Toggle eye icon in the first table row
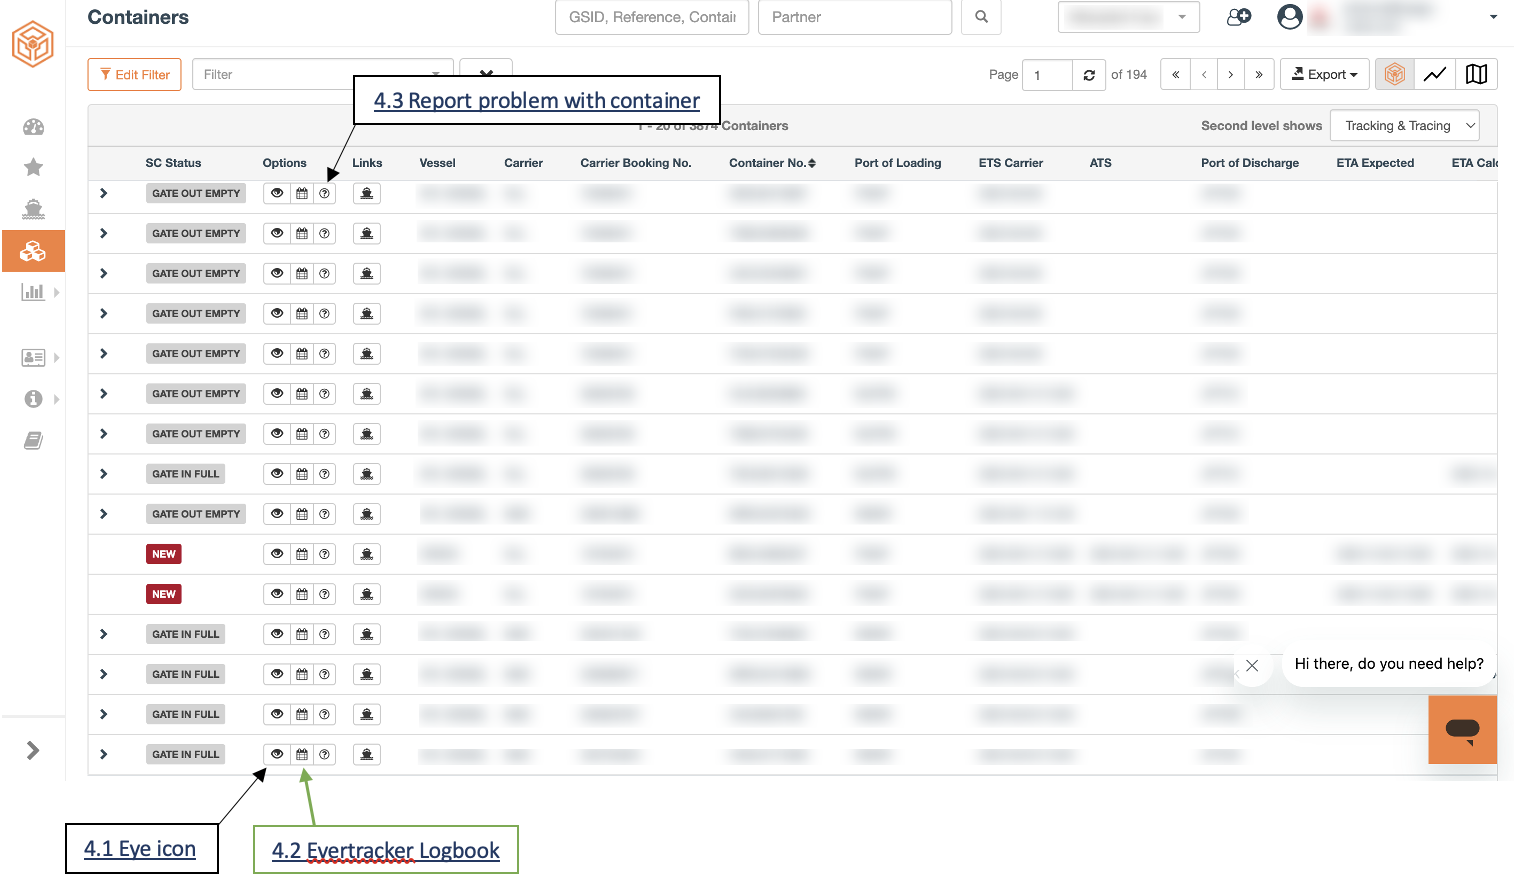The width and height of the screenshot is (1520, 884). pyautogui.click(x=277, y=194)
